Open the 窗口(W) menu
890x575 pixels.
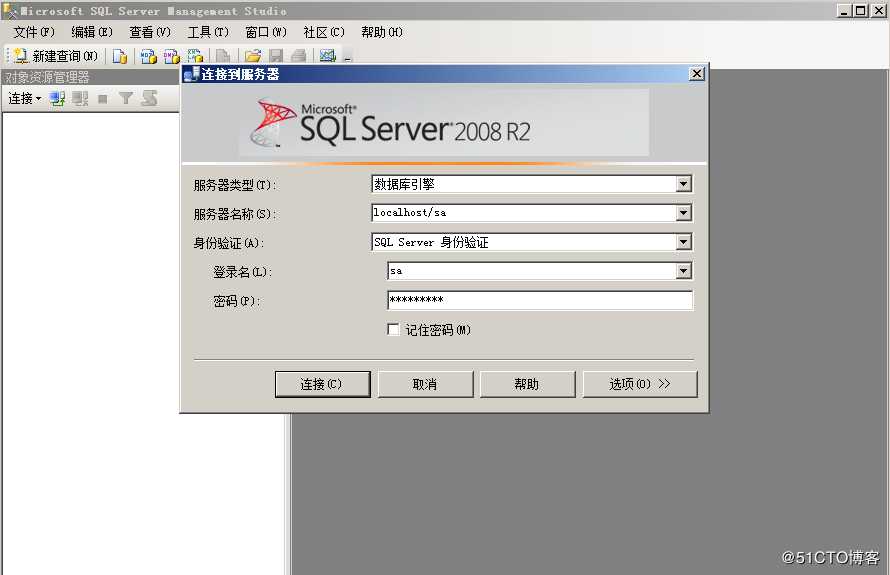tap(266, 32)
